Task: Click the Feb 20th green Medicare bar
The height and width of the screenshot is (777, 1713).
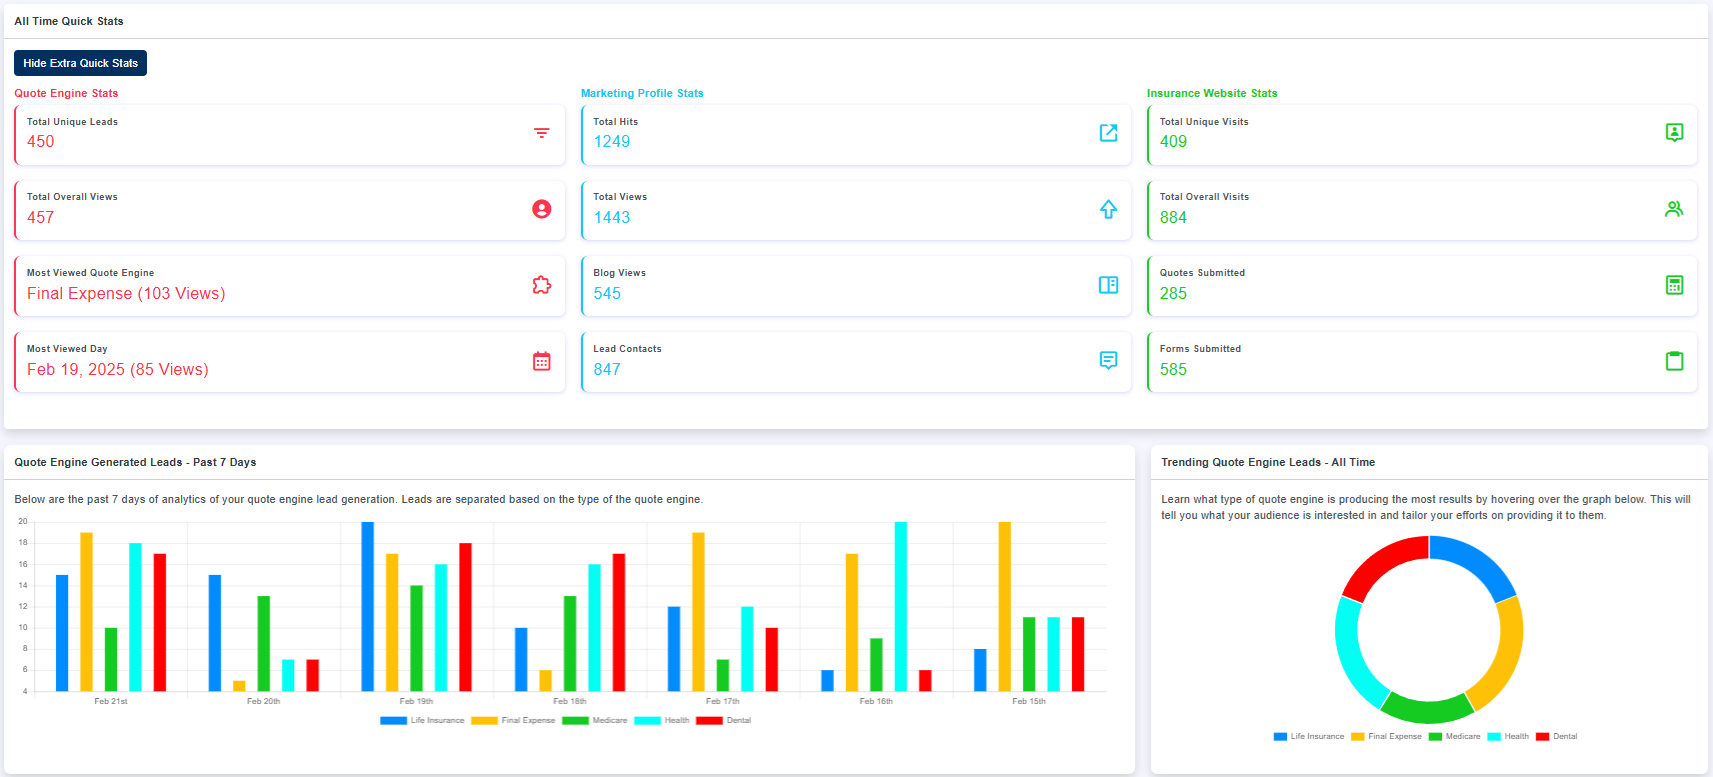Action: pos(264,643)
